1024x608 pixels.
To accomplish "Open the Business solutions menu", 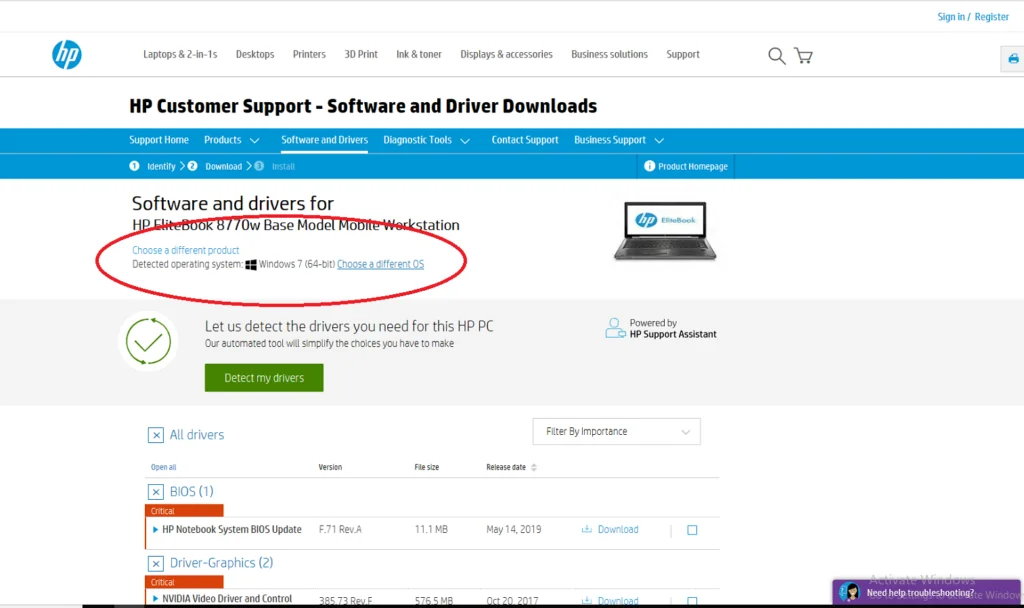I will coord(609,54).
